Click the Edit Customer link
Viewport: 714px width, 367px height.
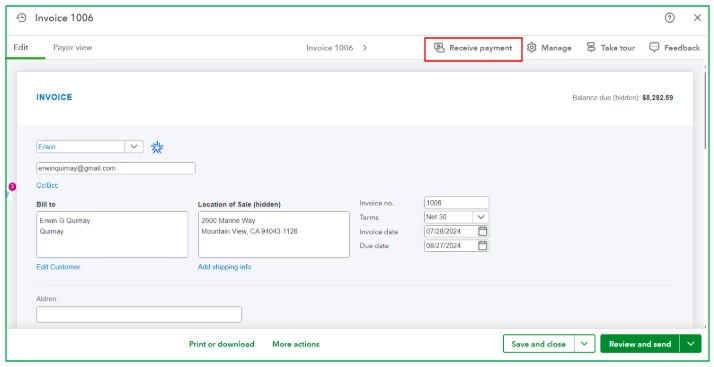tap(58, 267)
